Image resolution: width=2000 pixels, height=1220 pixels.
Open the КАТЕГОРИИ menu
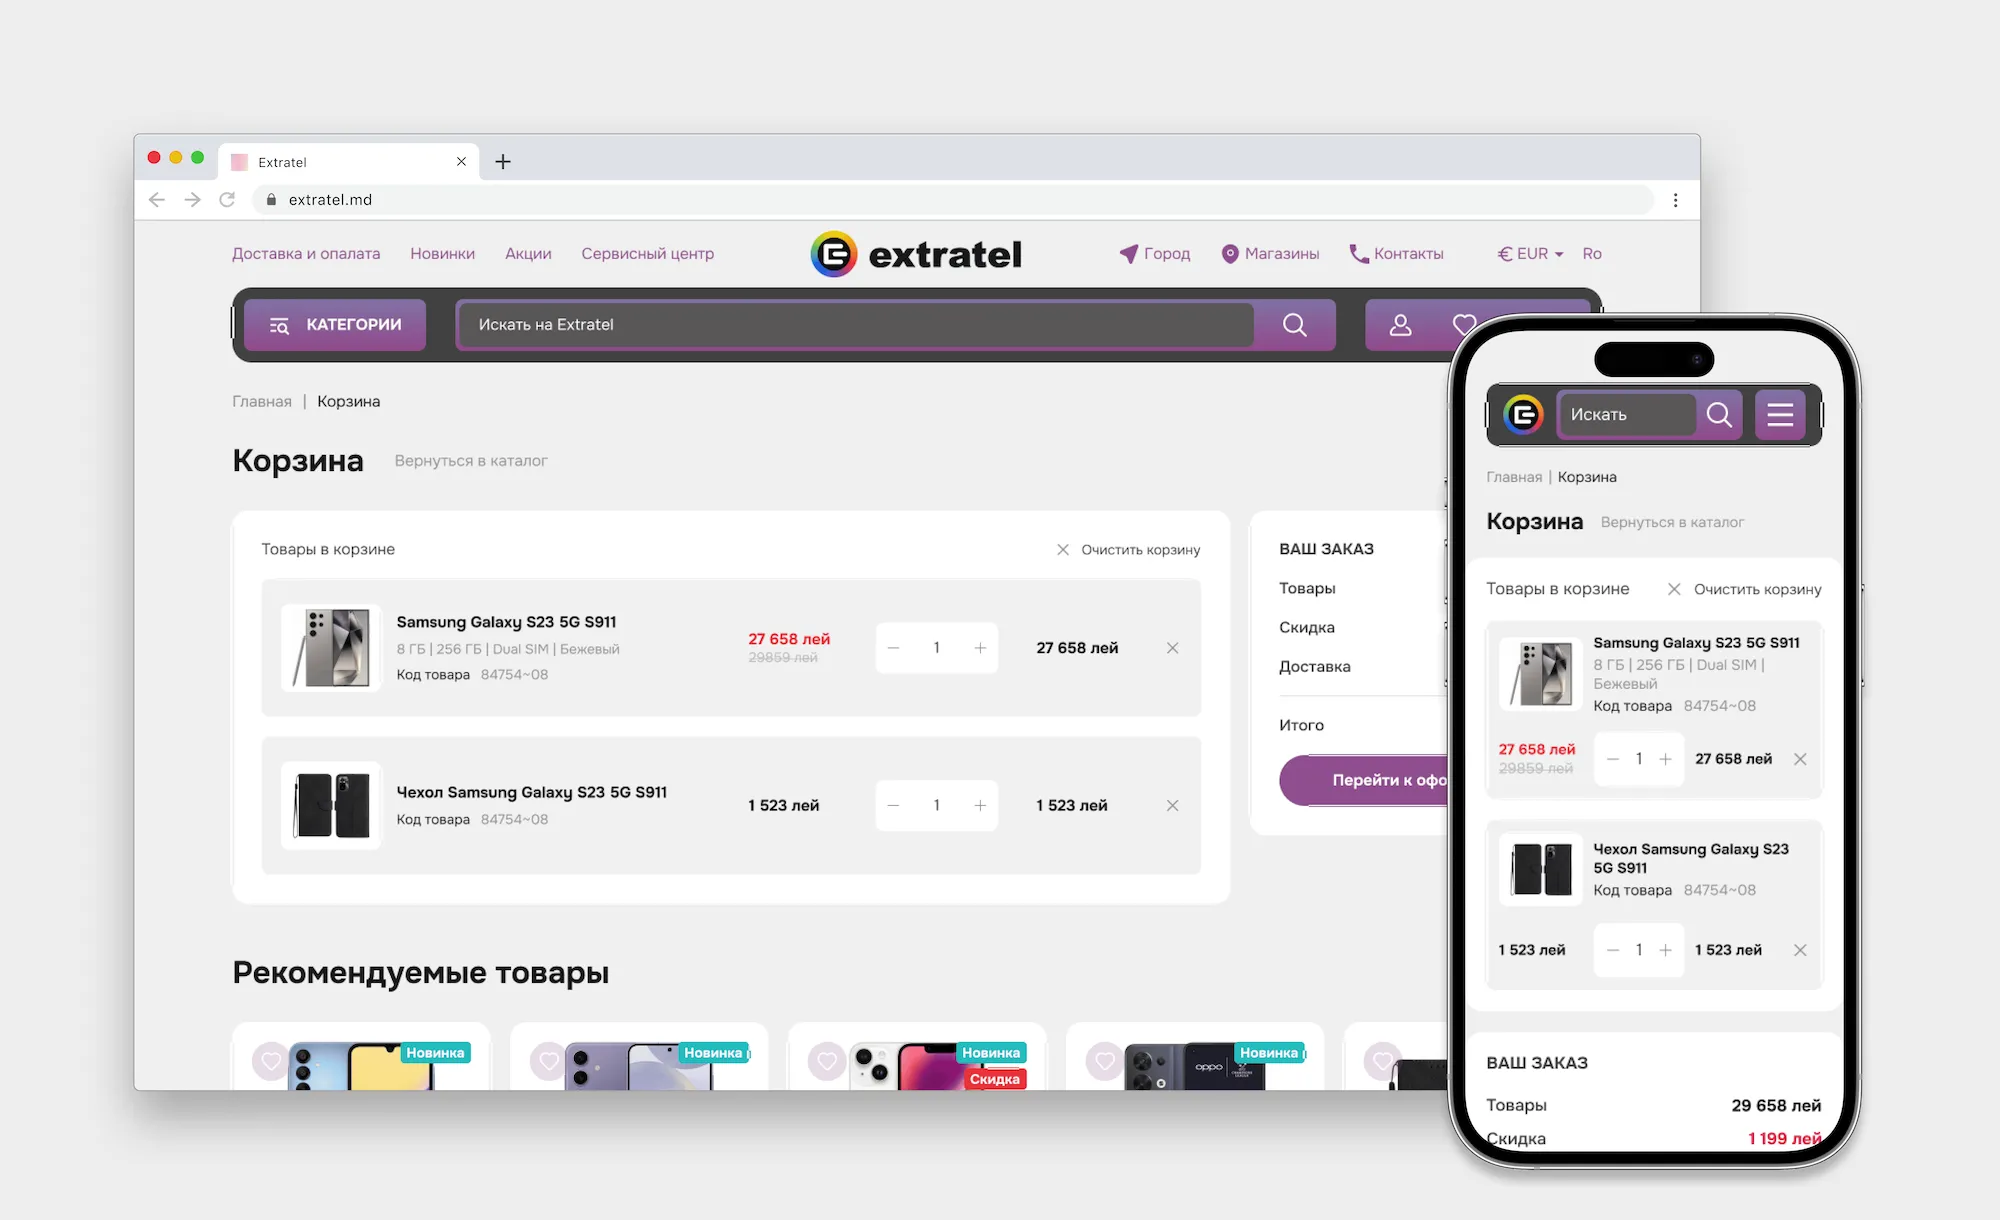[x=335, y=325]
